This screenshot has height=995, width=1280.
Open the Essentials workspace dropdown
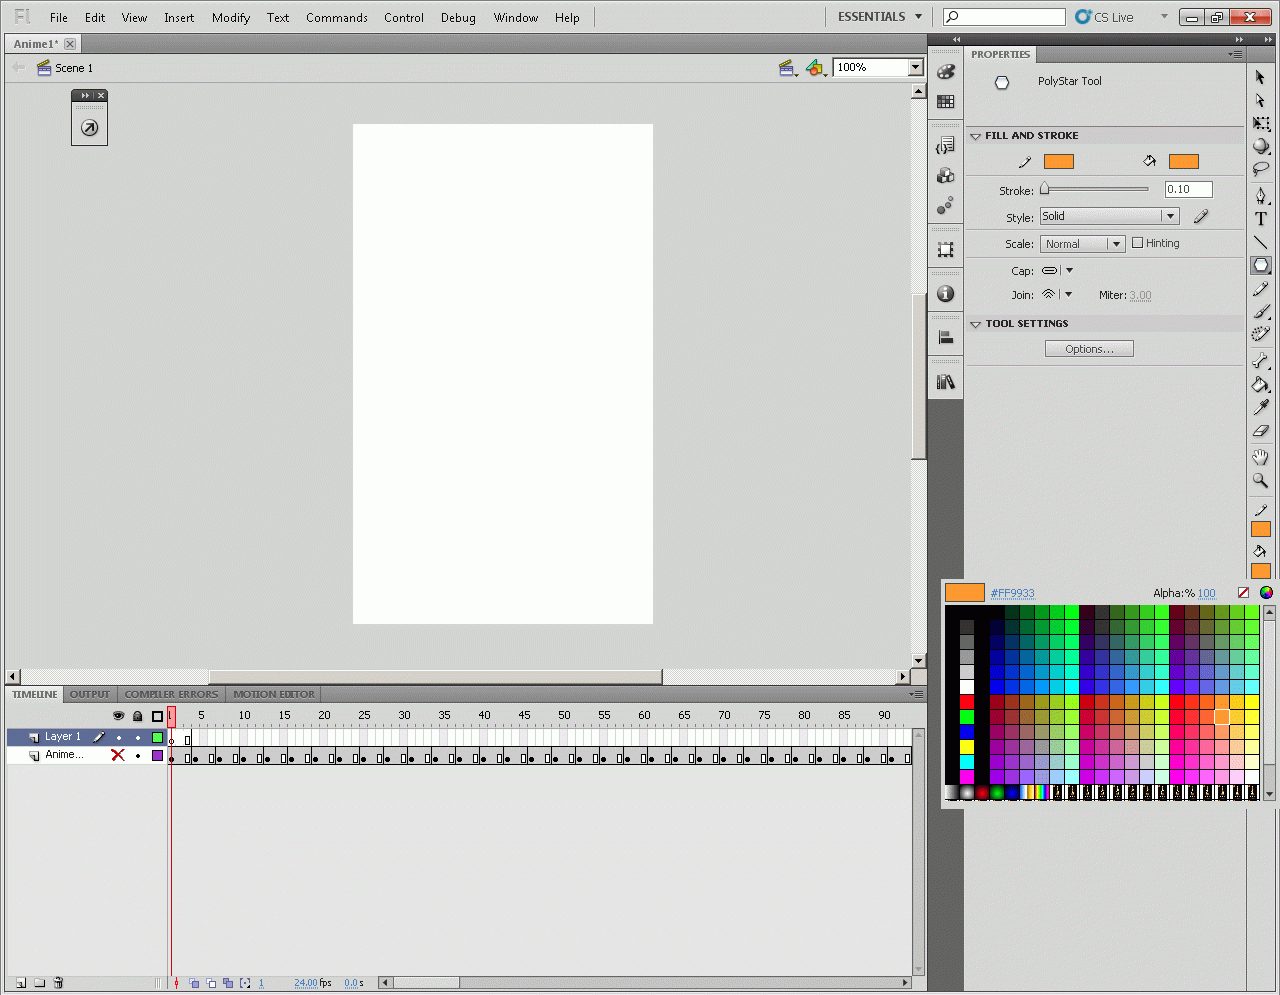click(880, 17)
